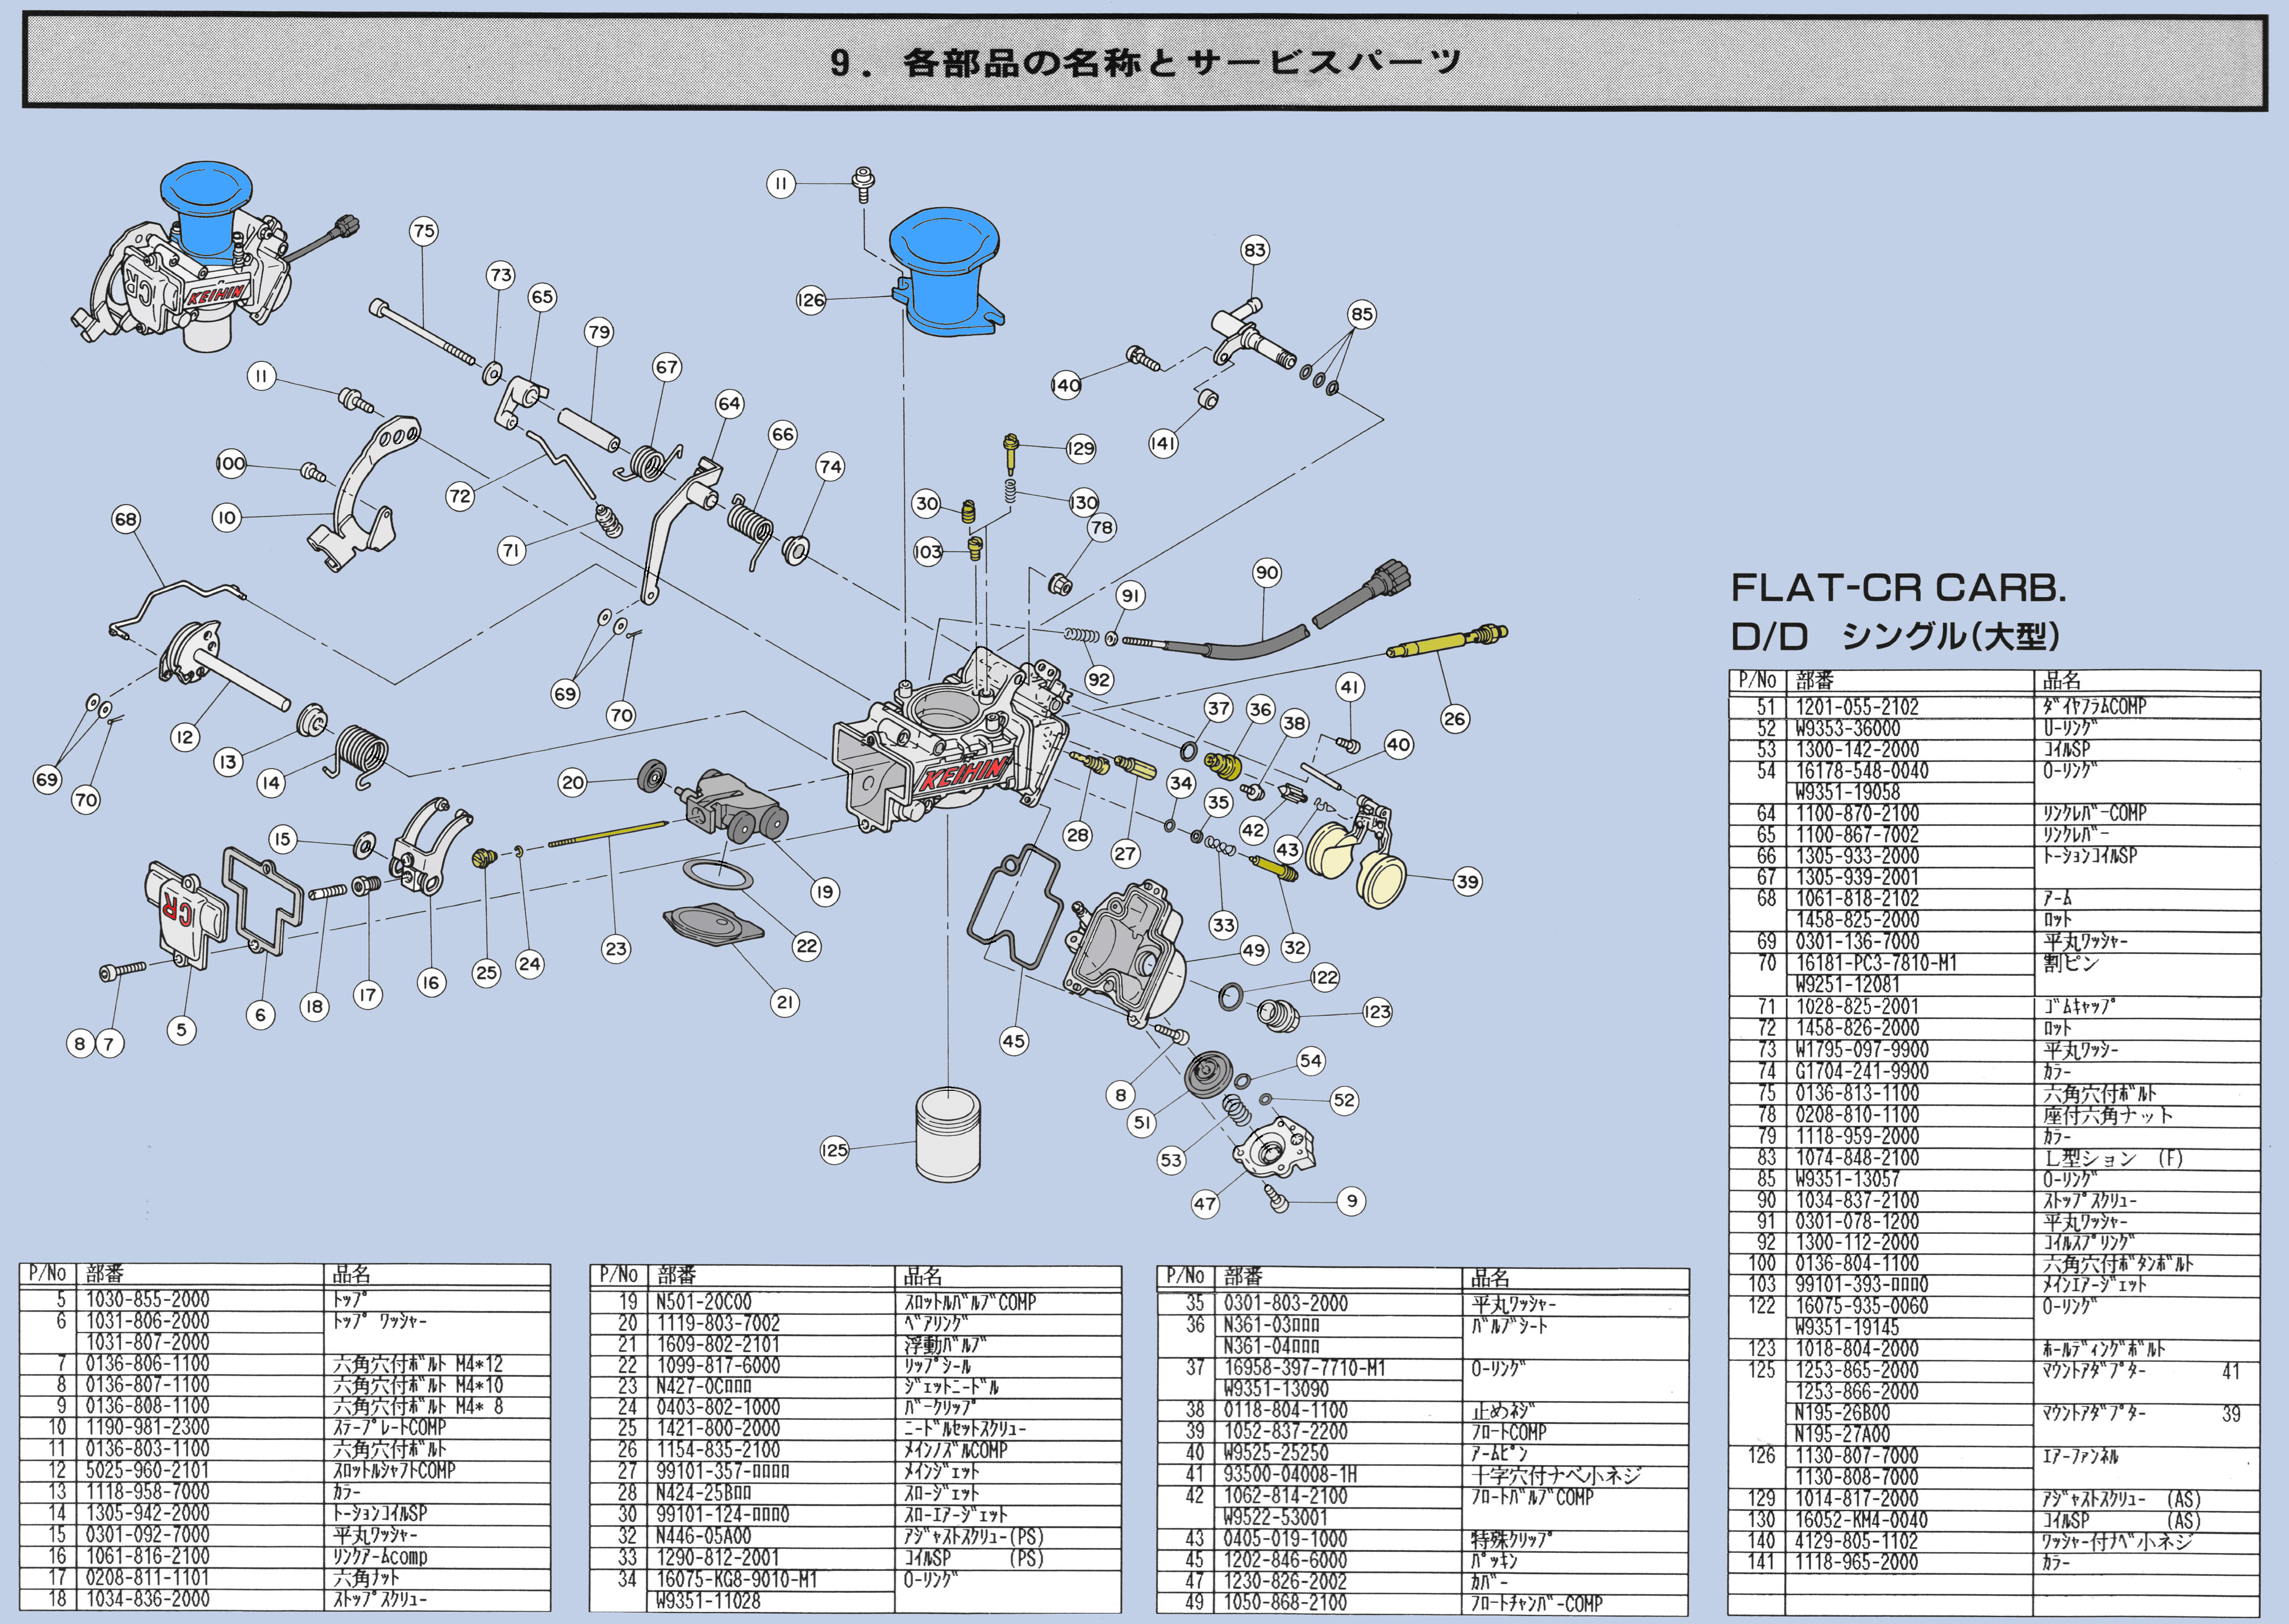The image size is (2289, 1624).
Task: Select callout number 85 for the O-rings
Action: coord(1362,314)
